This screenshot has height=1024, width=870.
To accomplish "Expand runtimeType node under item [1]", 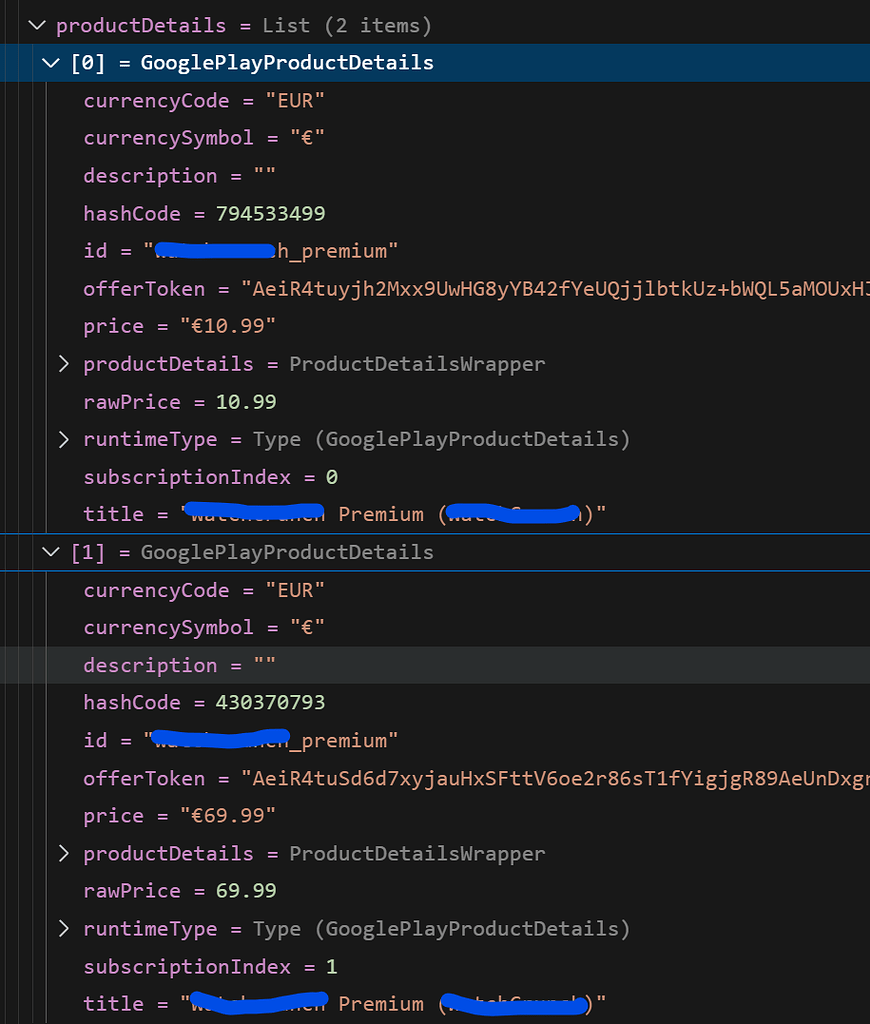I will [x=64, y=928].
